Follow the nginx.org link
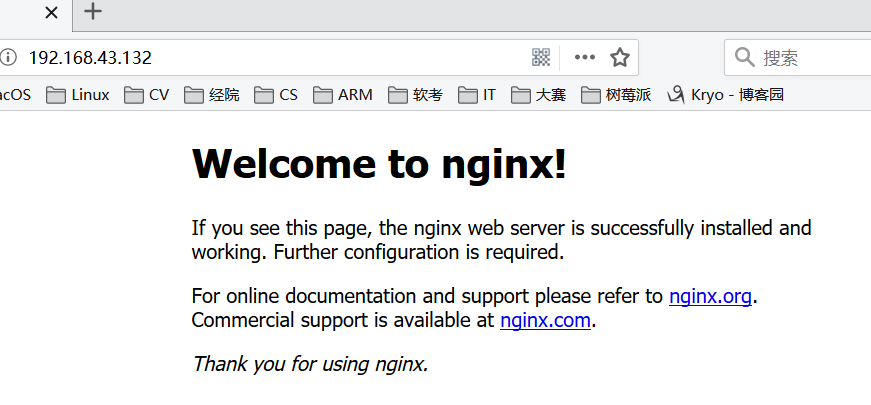 pyautogui.click(x=710, y=296)
